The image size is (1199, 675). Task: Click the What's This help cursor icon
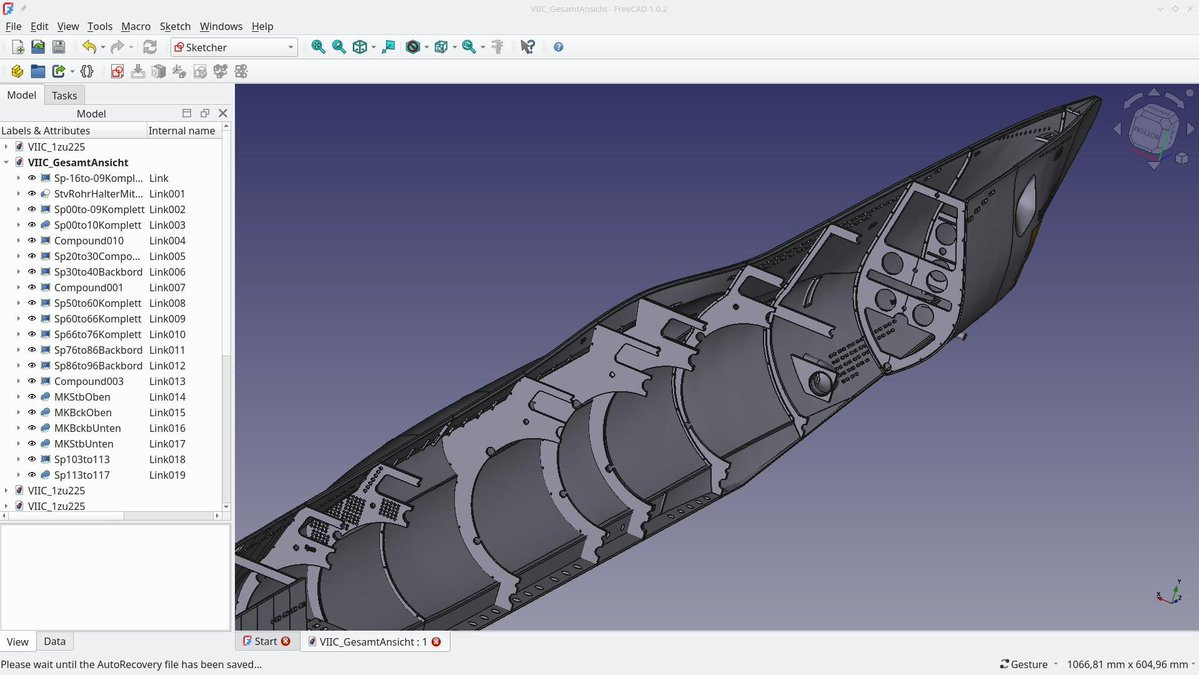[528, 47]
